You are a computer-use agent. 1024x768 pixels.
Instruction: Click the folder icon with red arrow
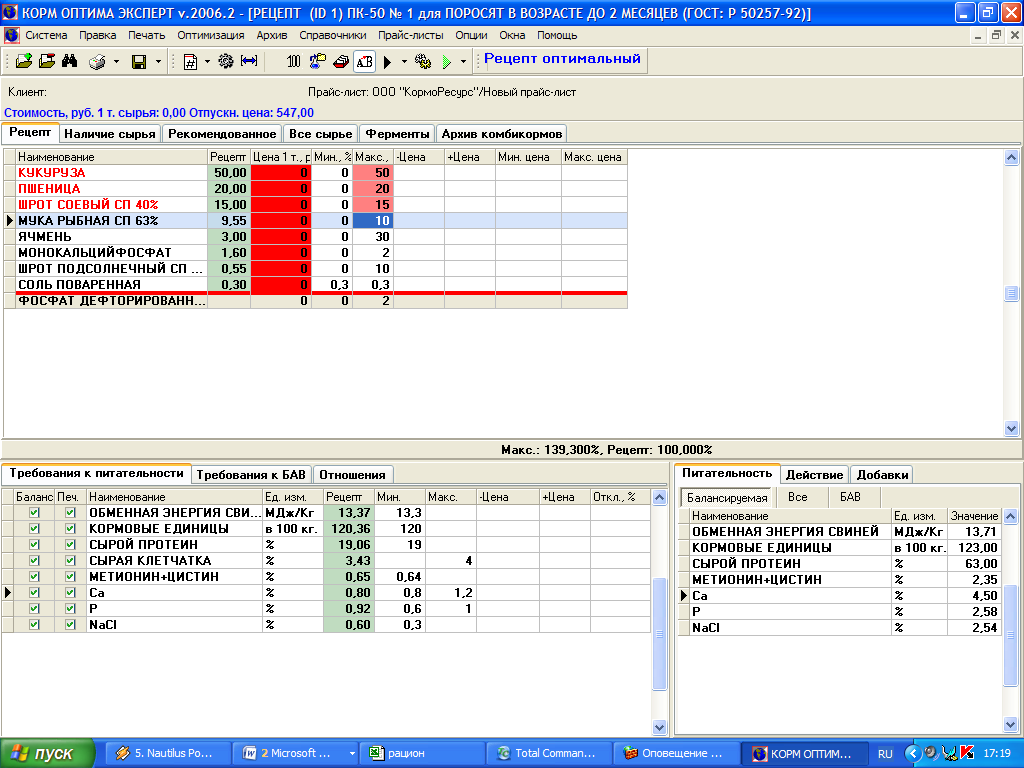click(47, 61)
